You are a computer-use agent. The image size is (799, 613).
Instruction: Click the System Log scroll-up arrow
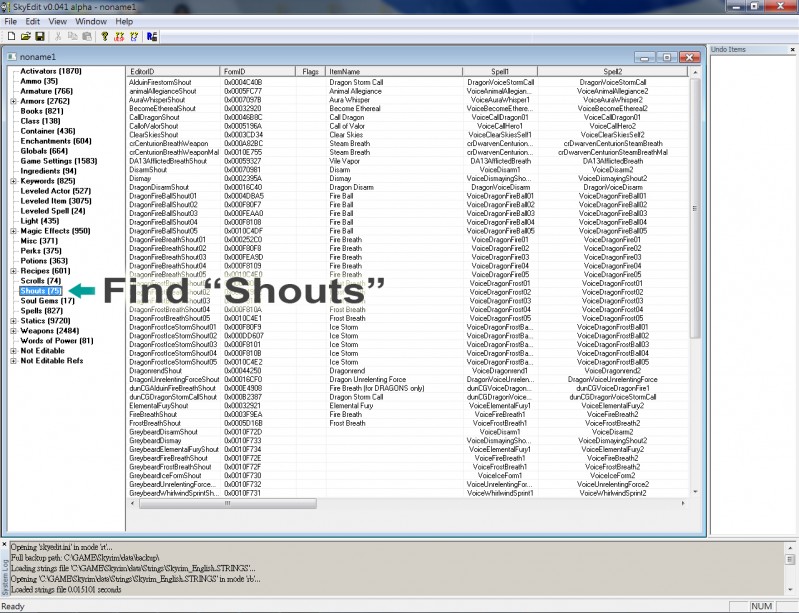pyautogui.click(x=790, y=548)
